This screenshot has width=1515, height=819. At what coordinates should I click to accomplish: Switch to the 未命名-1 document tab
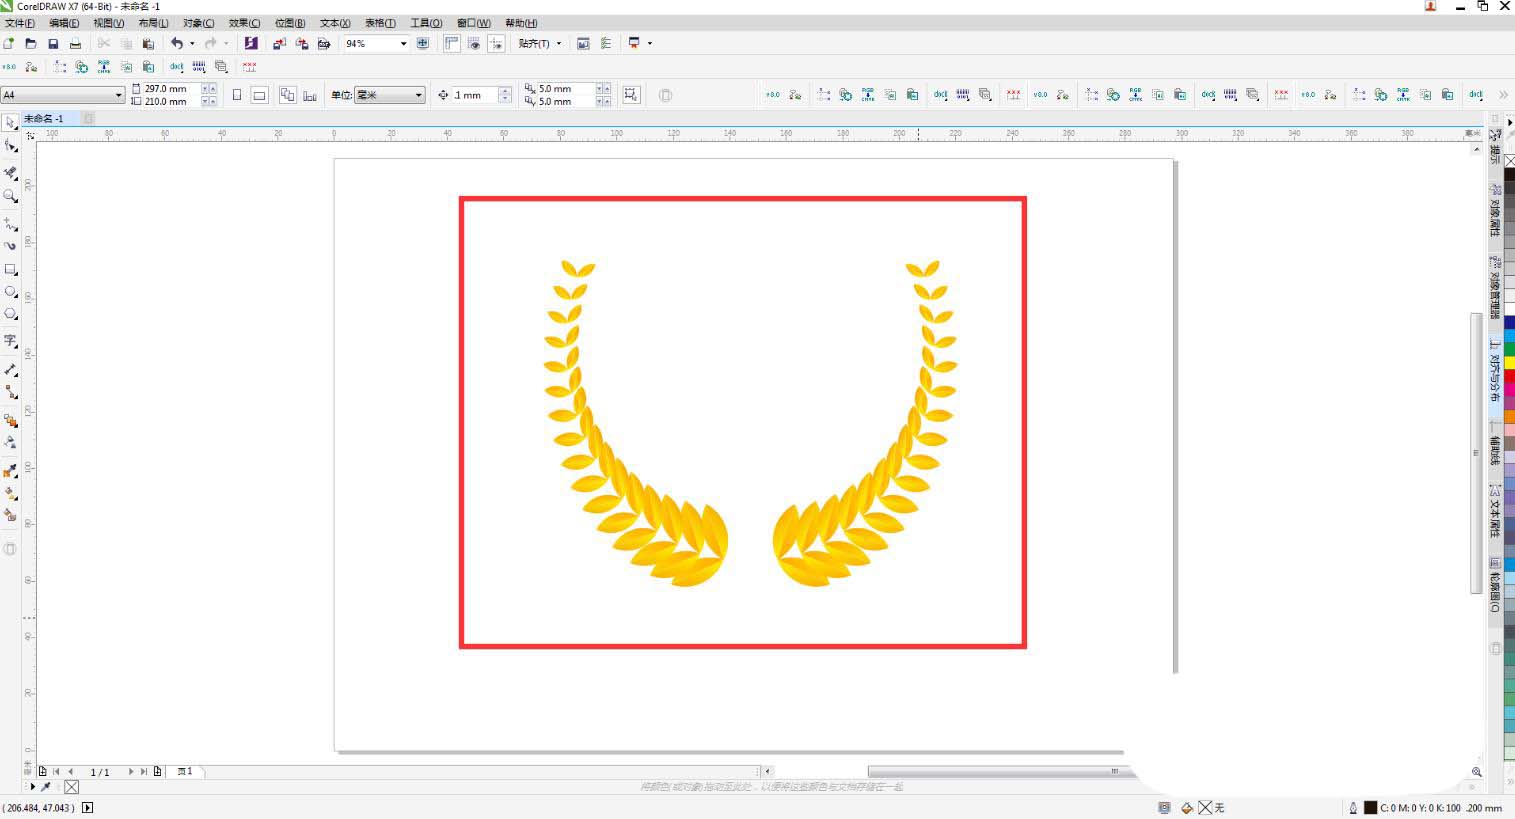pos(44,118)
